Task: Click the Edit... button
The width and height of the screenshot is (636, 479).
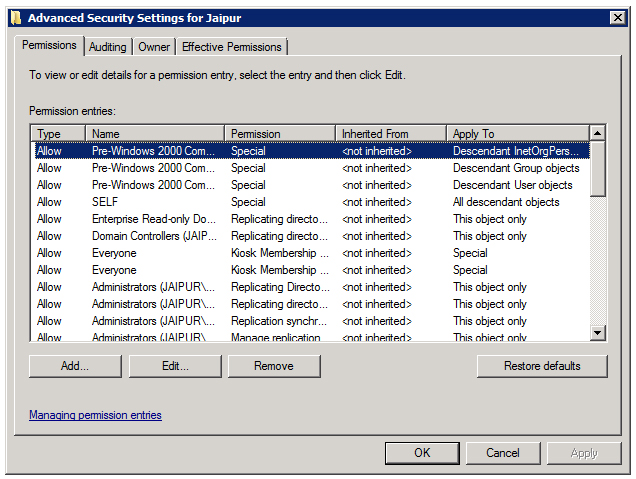Action: 174,366
